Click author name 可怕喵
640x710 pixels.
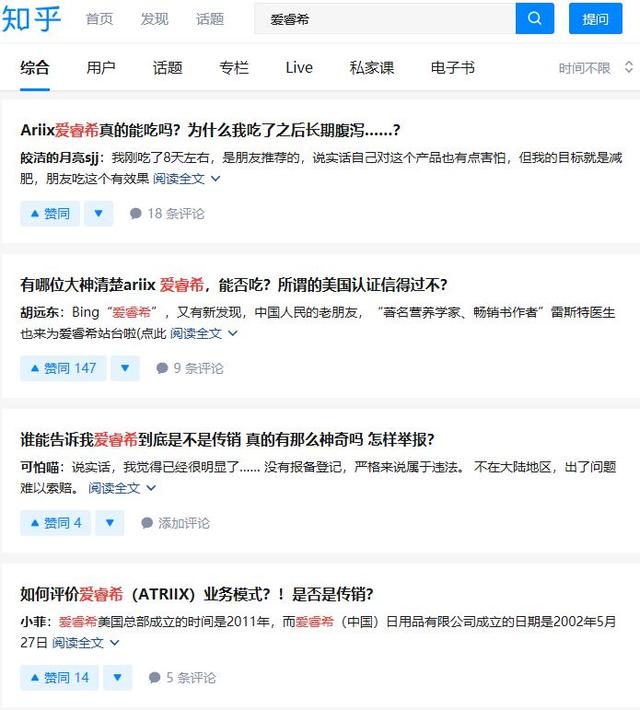click(x=39, y=467)
